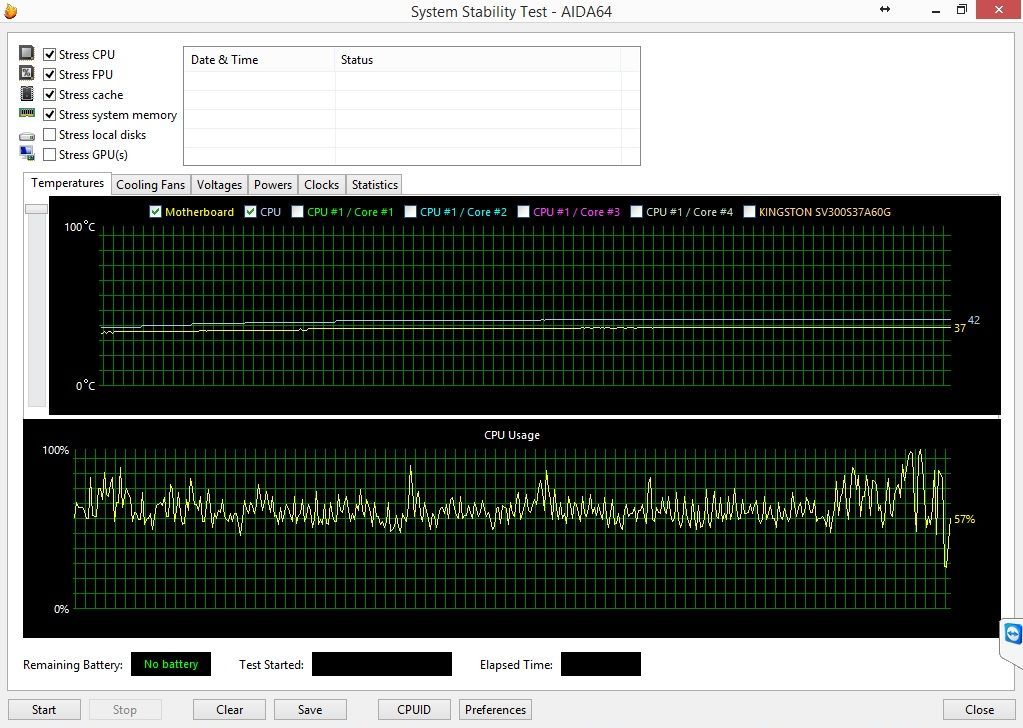
Task: Enable Stress local disks checkbox
Action: [x=50, y=134]
